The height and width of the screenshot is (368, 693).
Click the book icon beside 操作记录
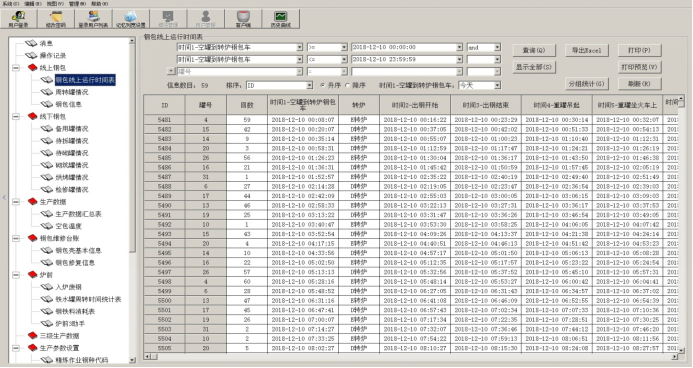click(x=31, y=56)
